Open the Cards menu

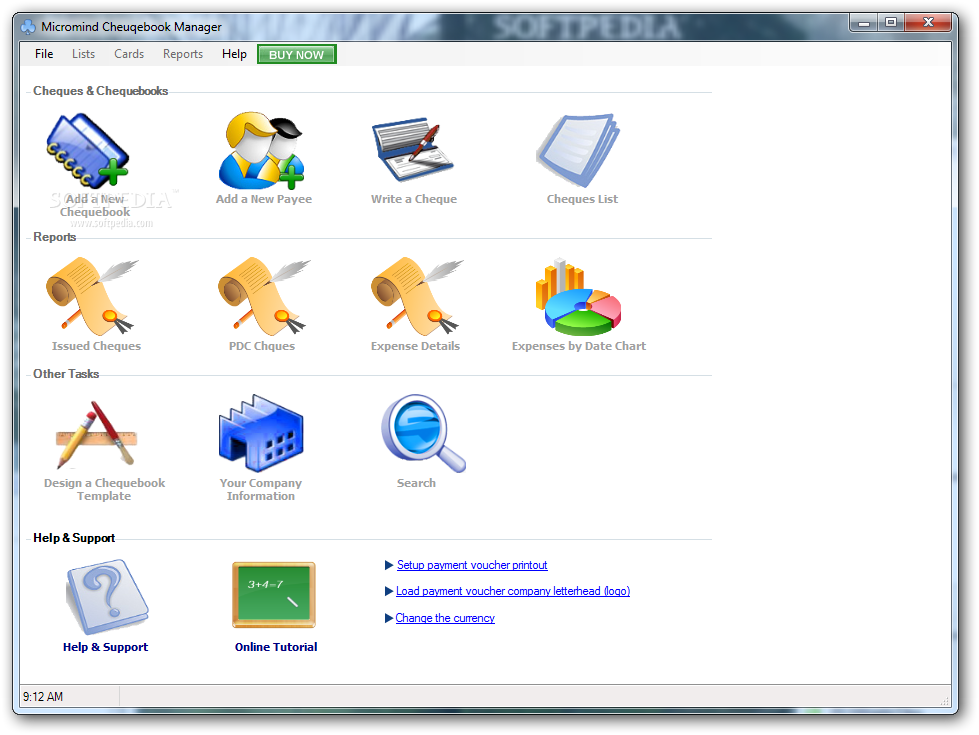[x=129, y=54]
